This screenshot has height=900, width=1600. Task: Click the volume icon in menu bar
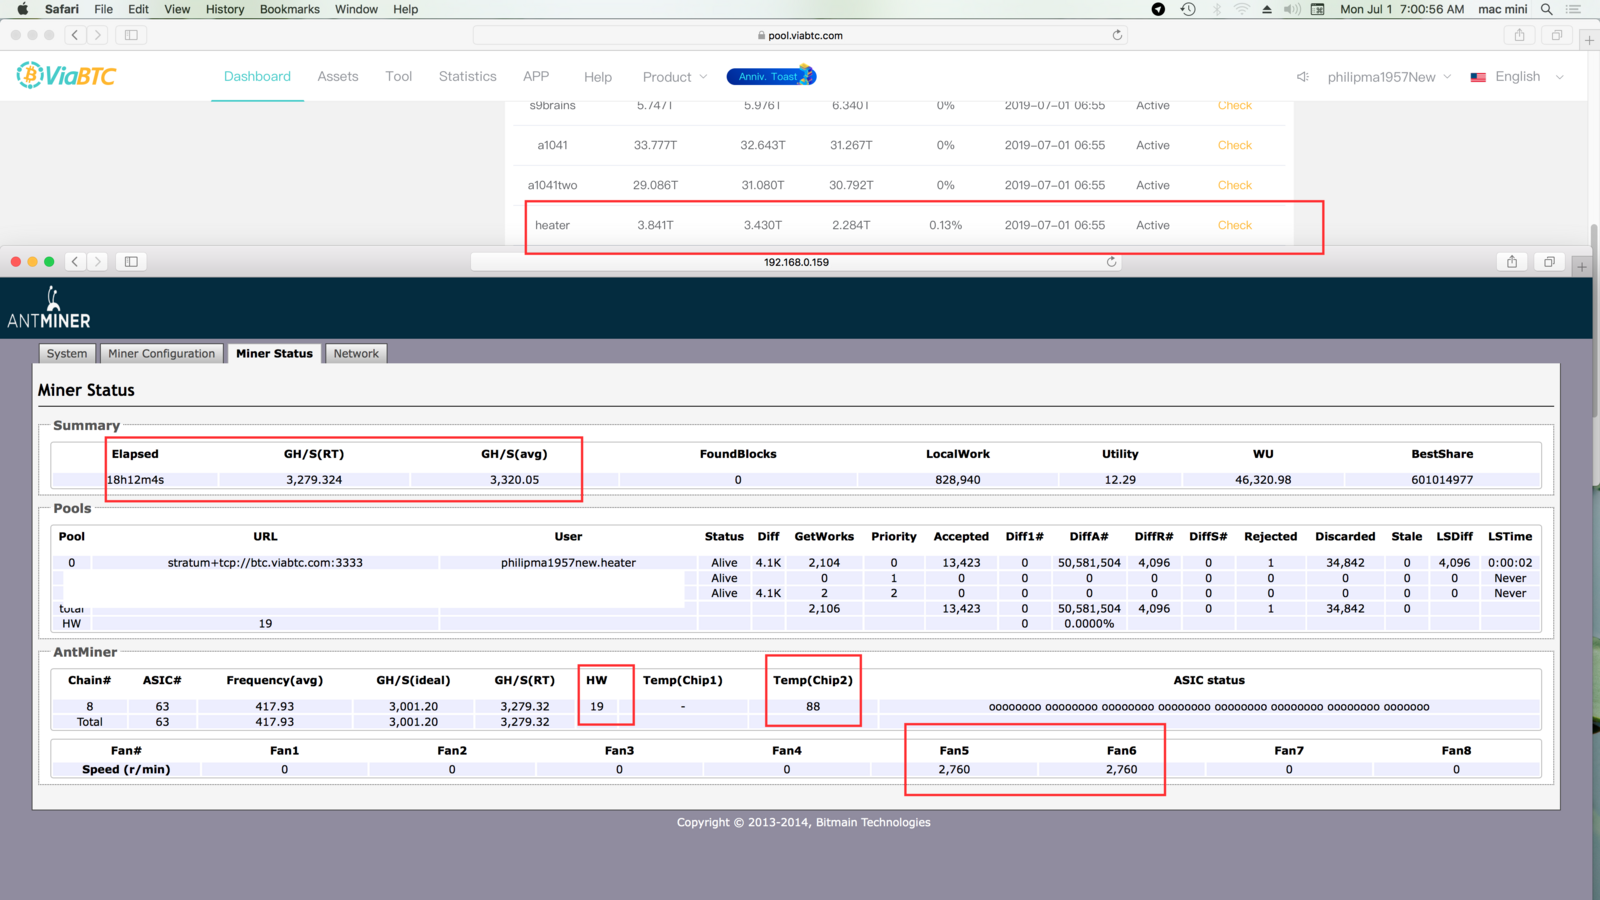(1292, 9)
